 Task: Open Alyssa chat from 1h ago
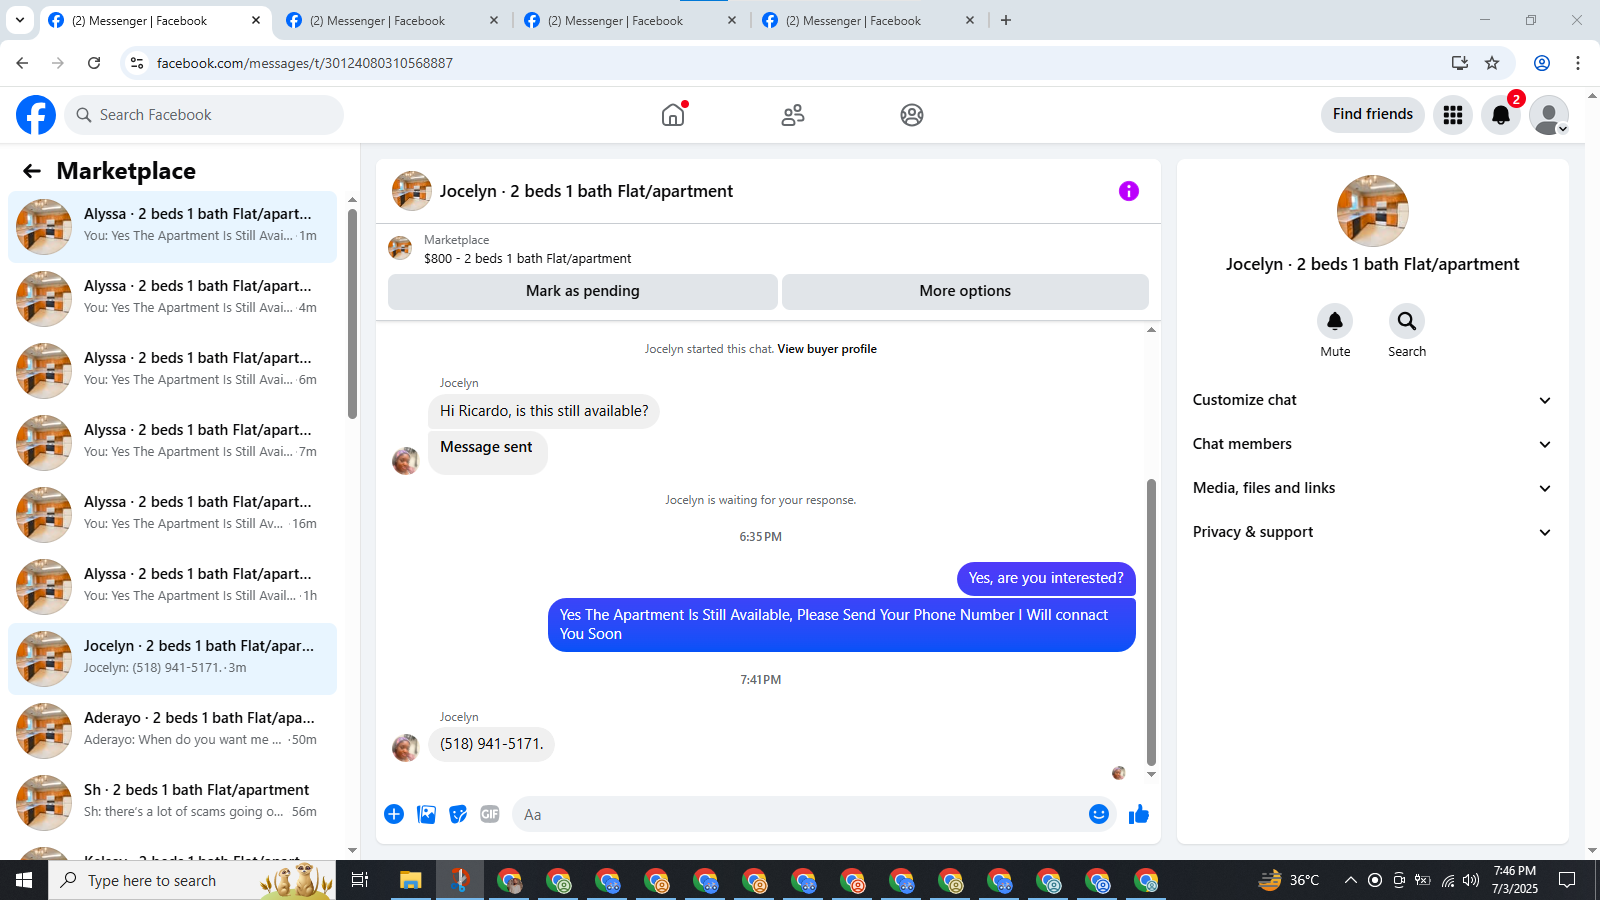pos(172,586)
